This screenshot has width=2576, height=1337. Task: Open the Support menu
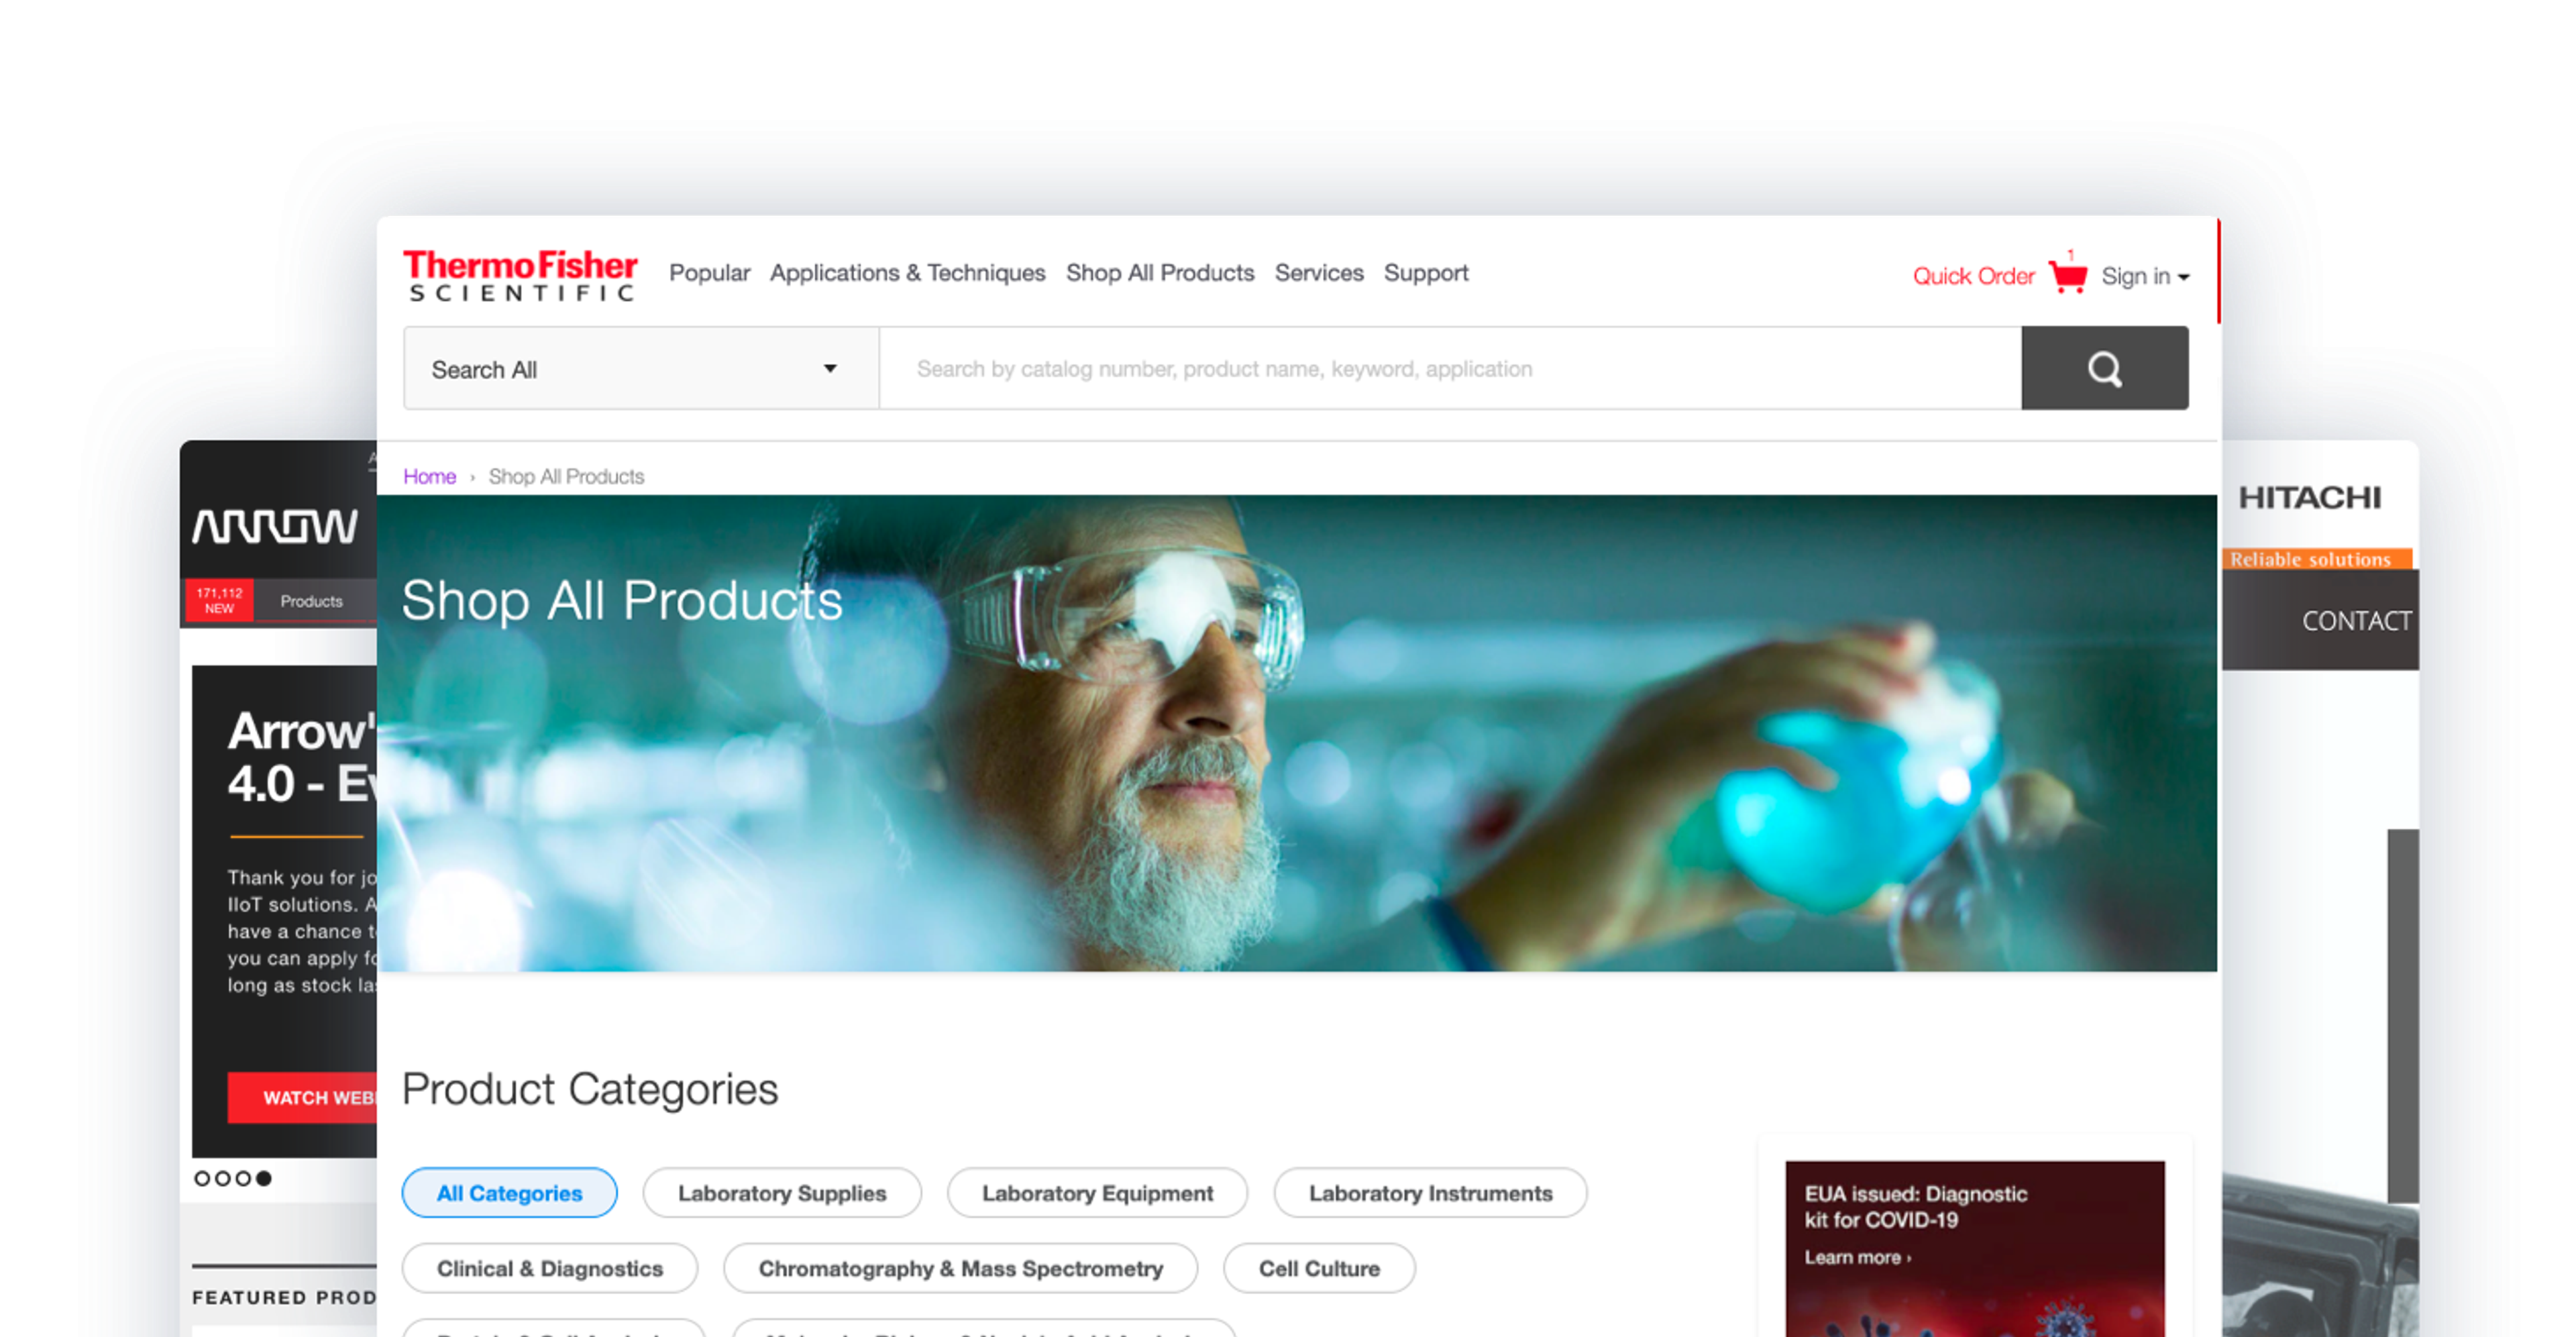(x=1426, y=273)
